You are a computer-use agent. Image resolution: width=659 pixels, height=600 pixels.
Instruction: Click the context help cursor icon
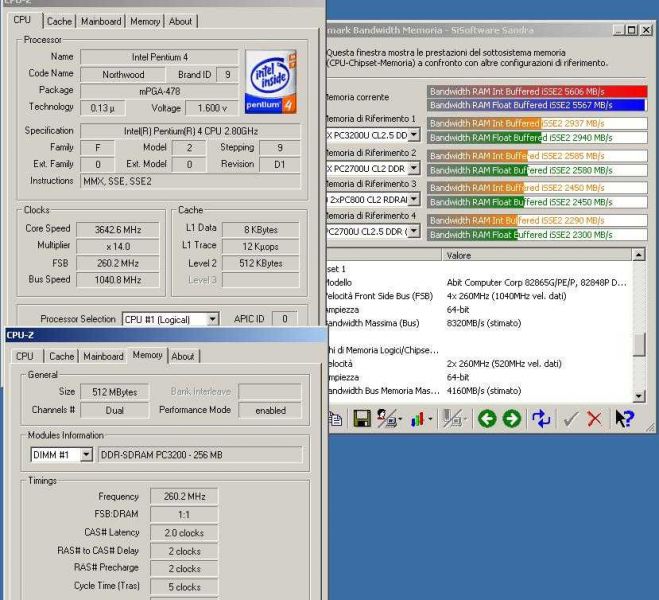tap(624, 419)
